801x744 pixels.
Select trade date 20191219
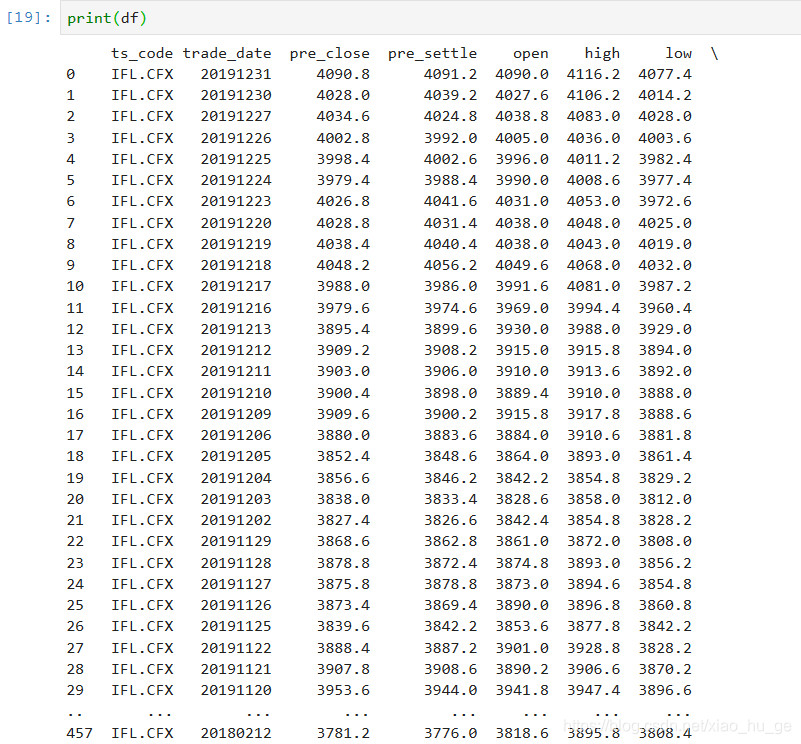[x=236, y=244]
